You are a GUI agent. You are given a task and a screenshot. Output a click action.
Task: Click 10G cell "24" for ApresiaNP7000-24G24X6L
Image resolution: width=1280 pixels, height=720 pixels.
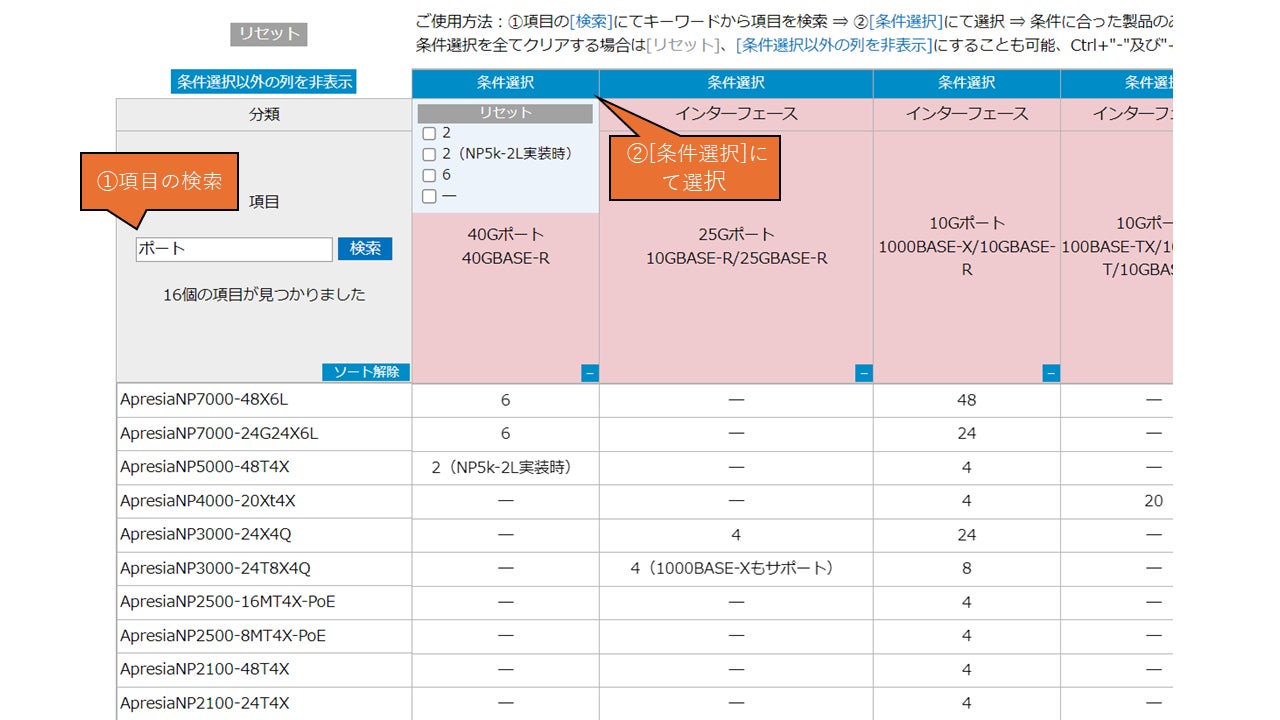(967, 434)
